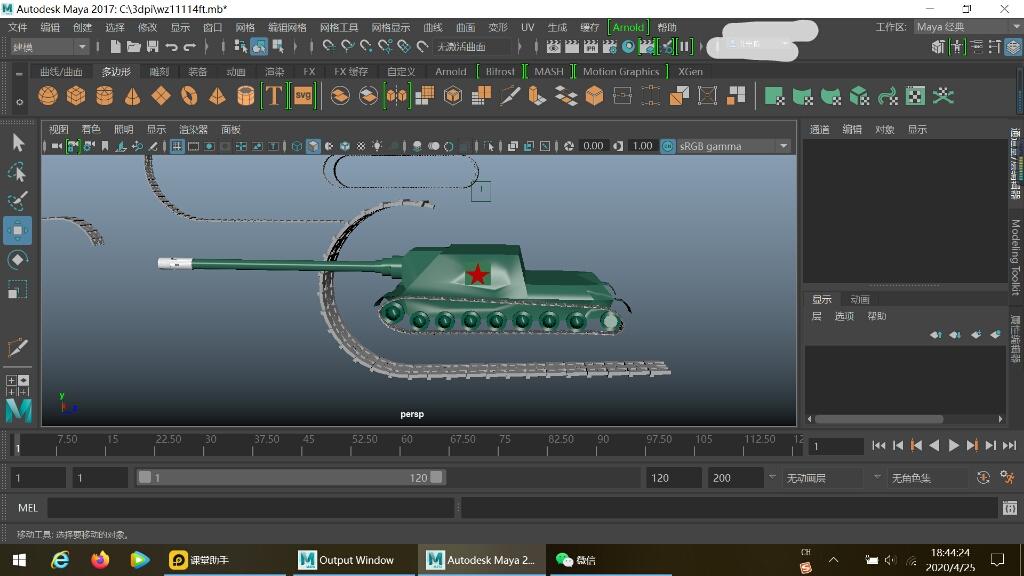Click the Save scene icon
The height and width of the screenshot is (576, 1024).
click(152, 46)
